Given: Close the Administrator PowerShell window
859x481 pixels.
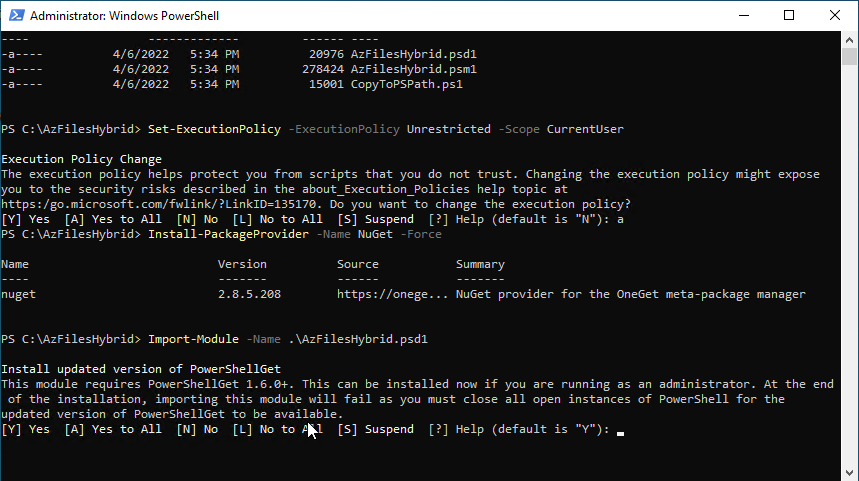Looking at the screenshot, I should point(835,16).
